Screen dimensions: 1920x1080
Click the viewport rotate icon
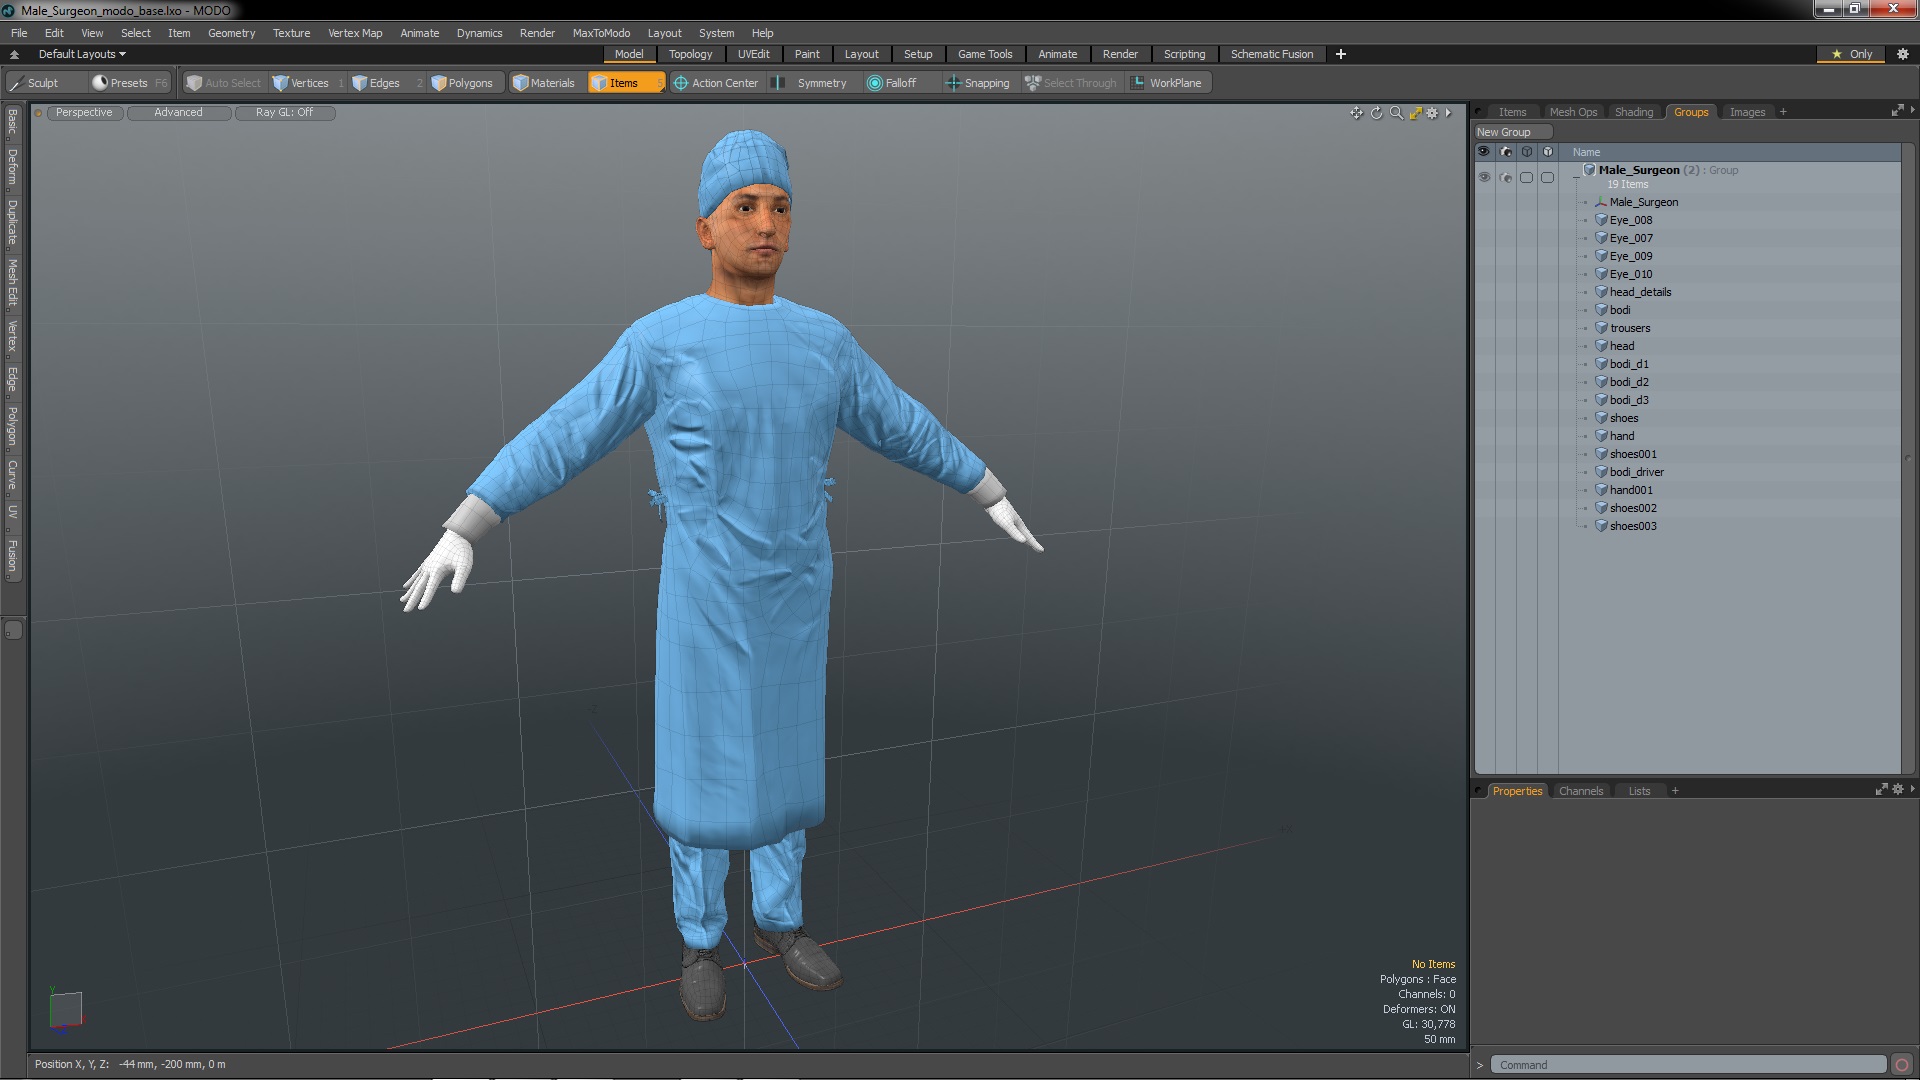[x=1376, y=113]
